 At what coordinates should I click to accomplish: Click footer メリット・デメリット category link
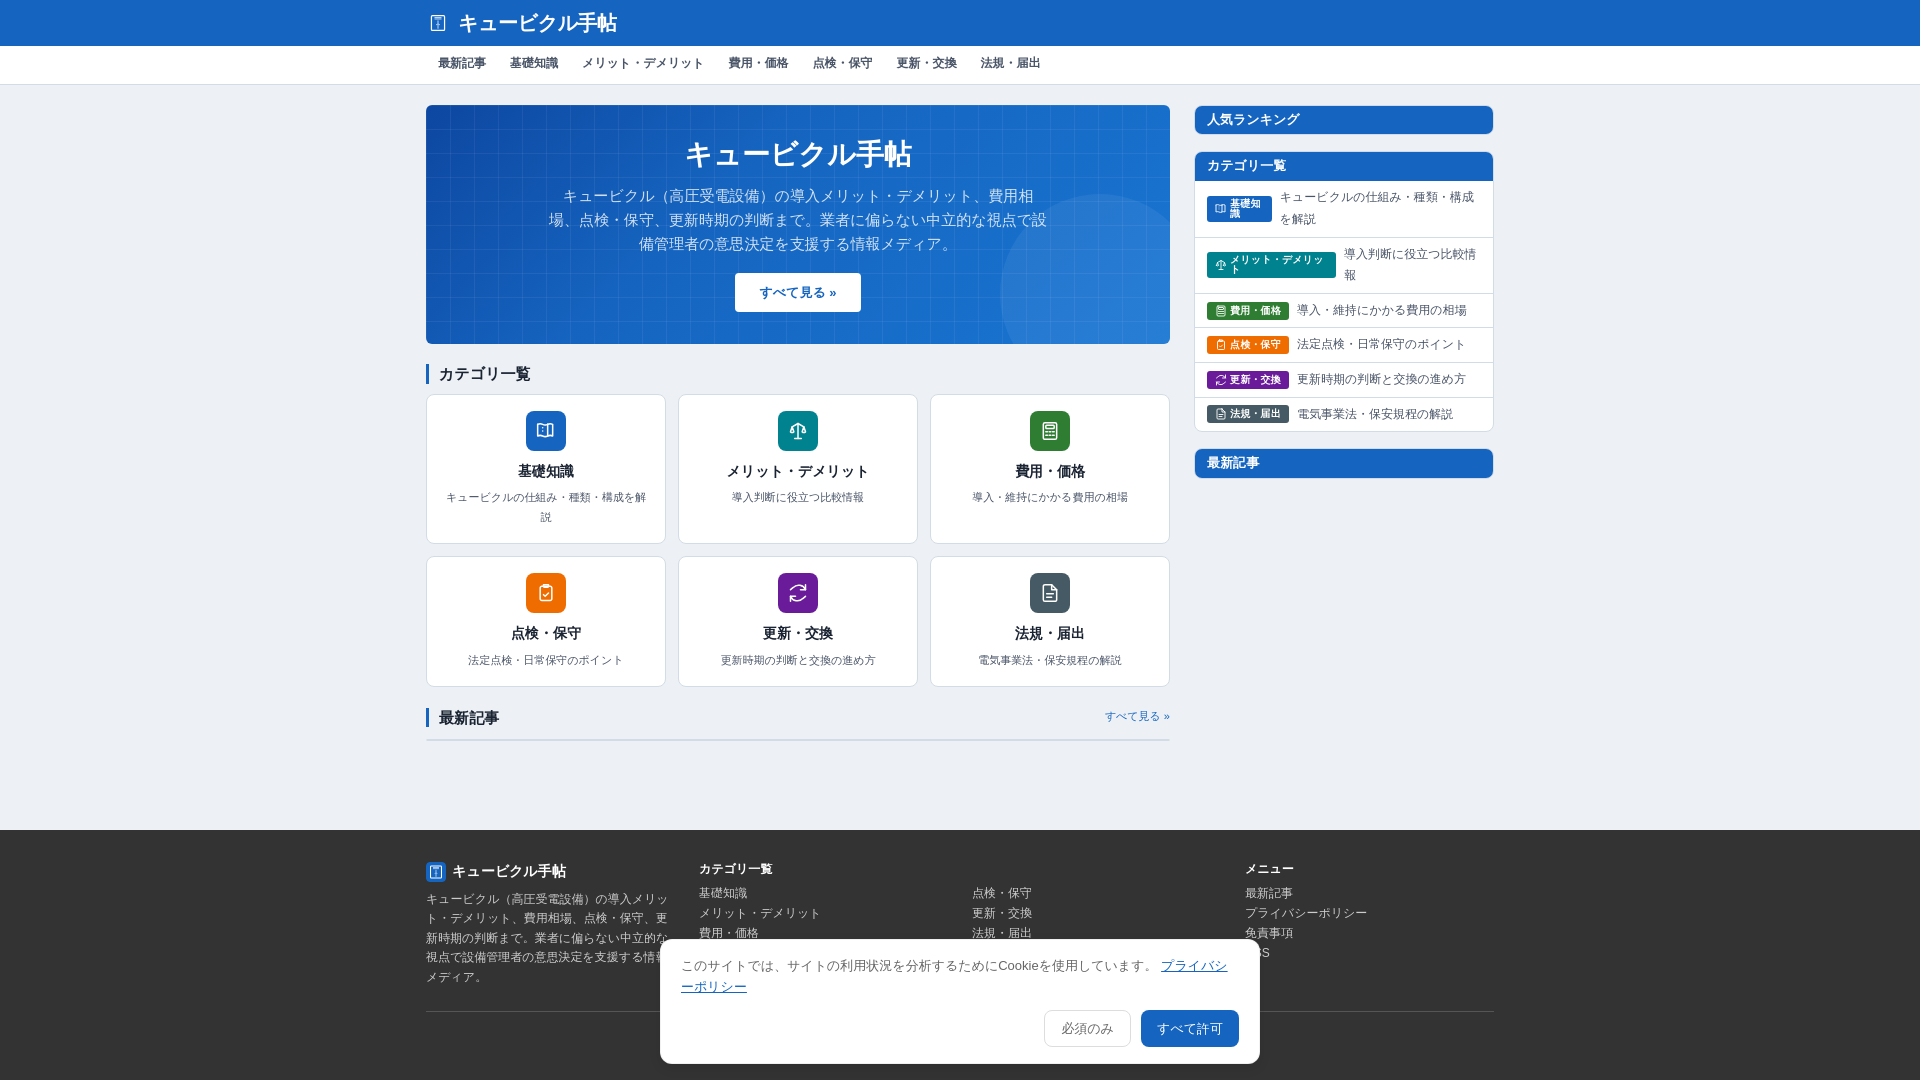pyautogui.click(x=760, y=914)
